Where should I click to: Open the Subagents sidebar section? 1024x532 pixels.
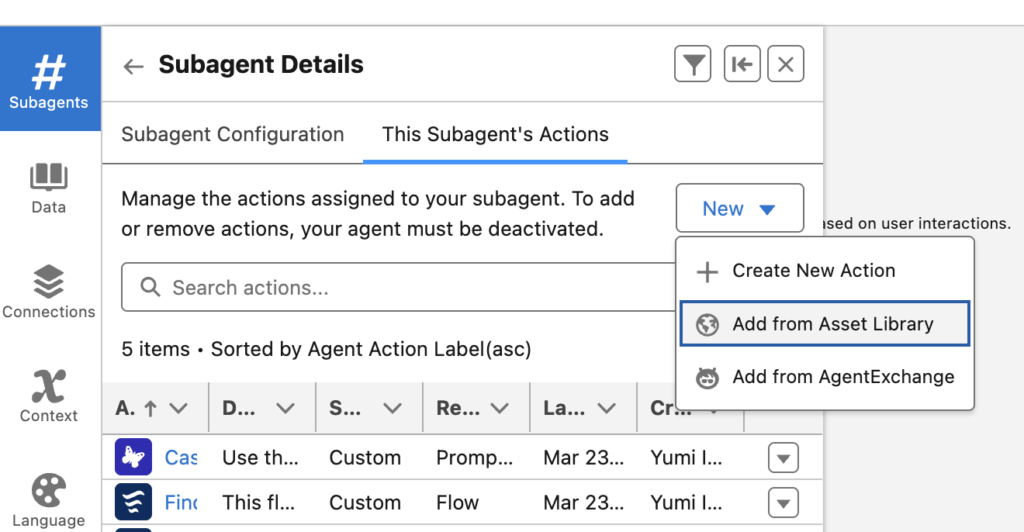click(x=49, y=79)
